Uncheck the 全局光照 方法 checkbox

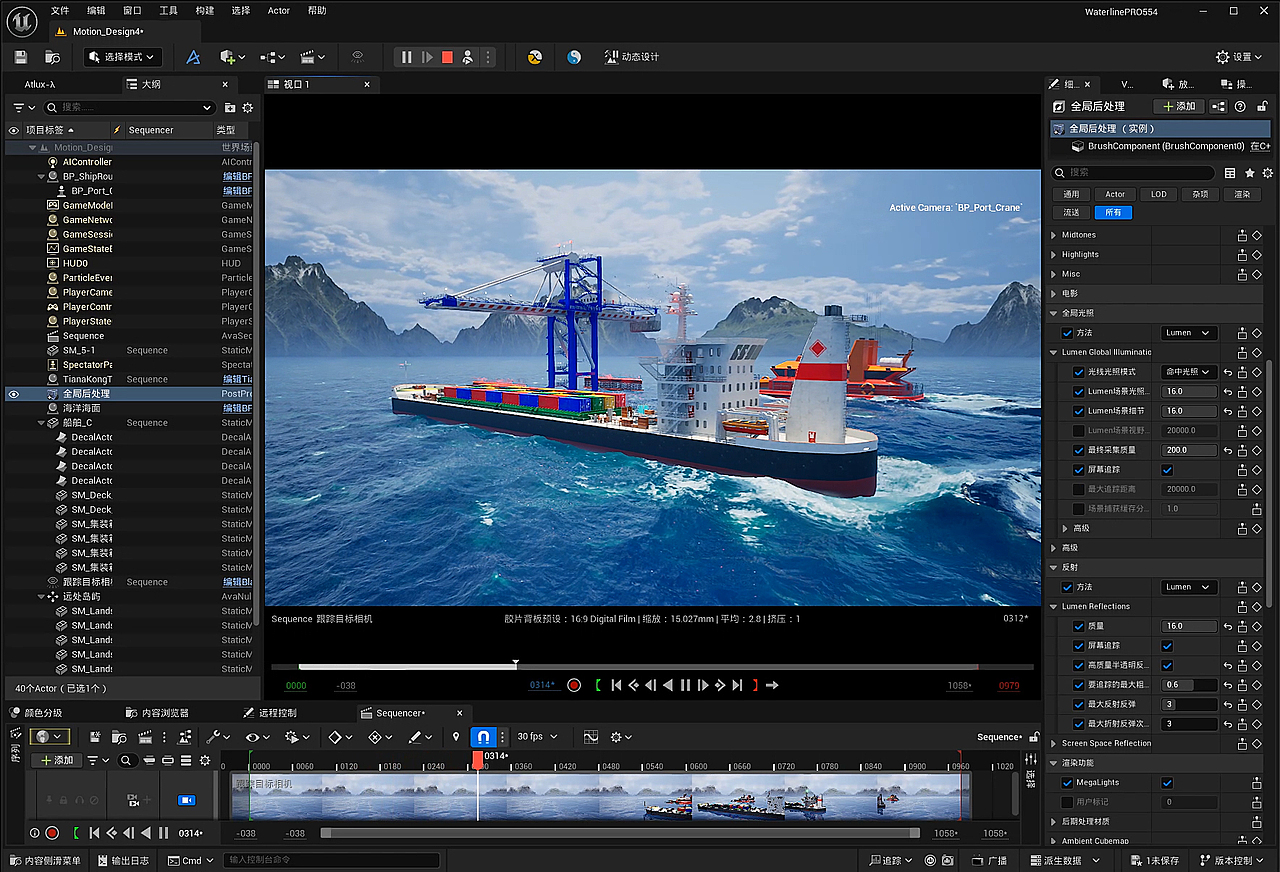1067,333
